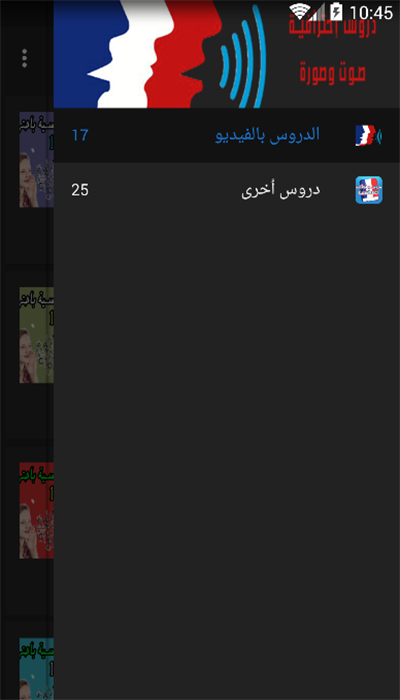
Task: Open the first video thumbnail with purple background
Action: click(x=37, y=159)
